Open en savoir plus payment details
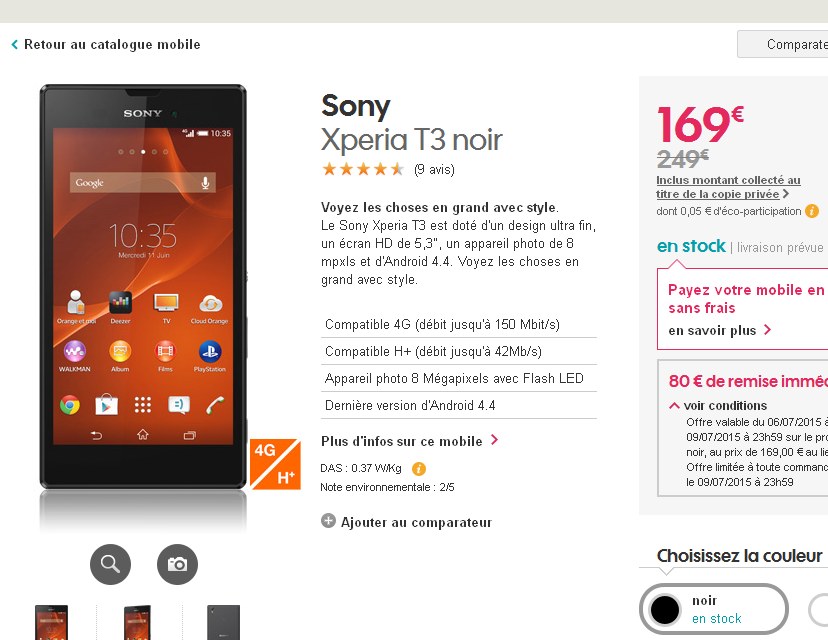This screenshot has height=640, width=828. (x=720, y=331)
